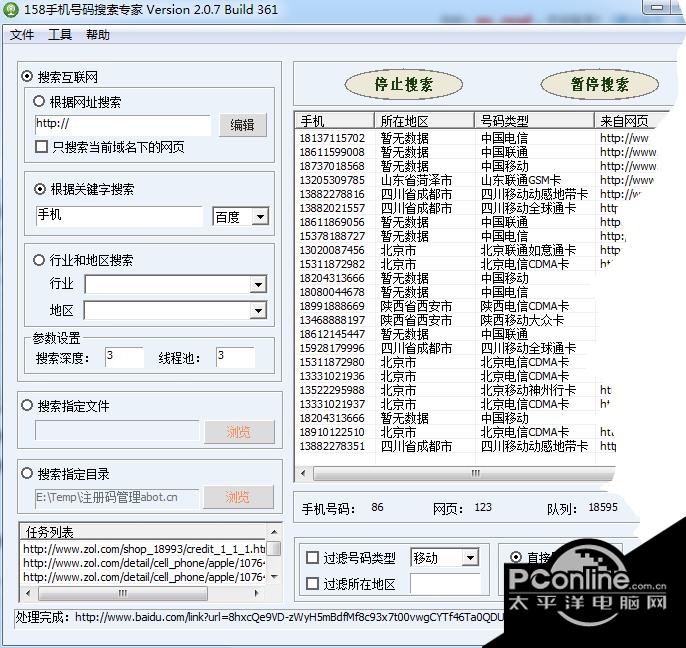This screenshot has height=648, width=686.
Task: Select the credit_1_1_1 task list URL
Action: (x=144, y=549)
